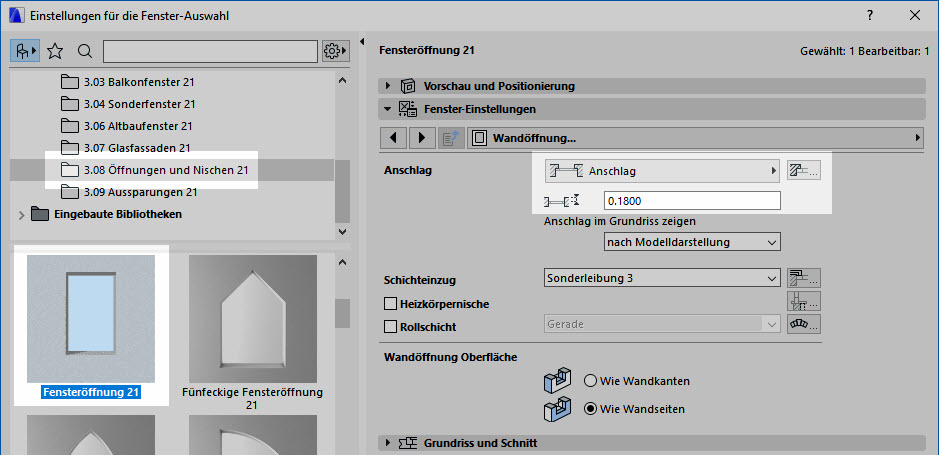Click the Fensteröffnung 21 name label
The image size is (939, 455).
click(91, 392)
